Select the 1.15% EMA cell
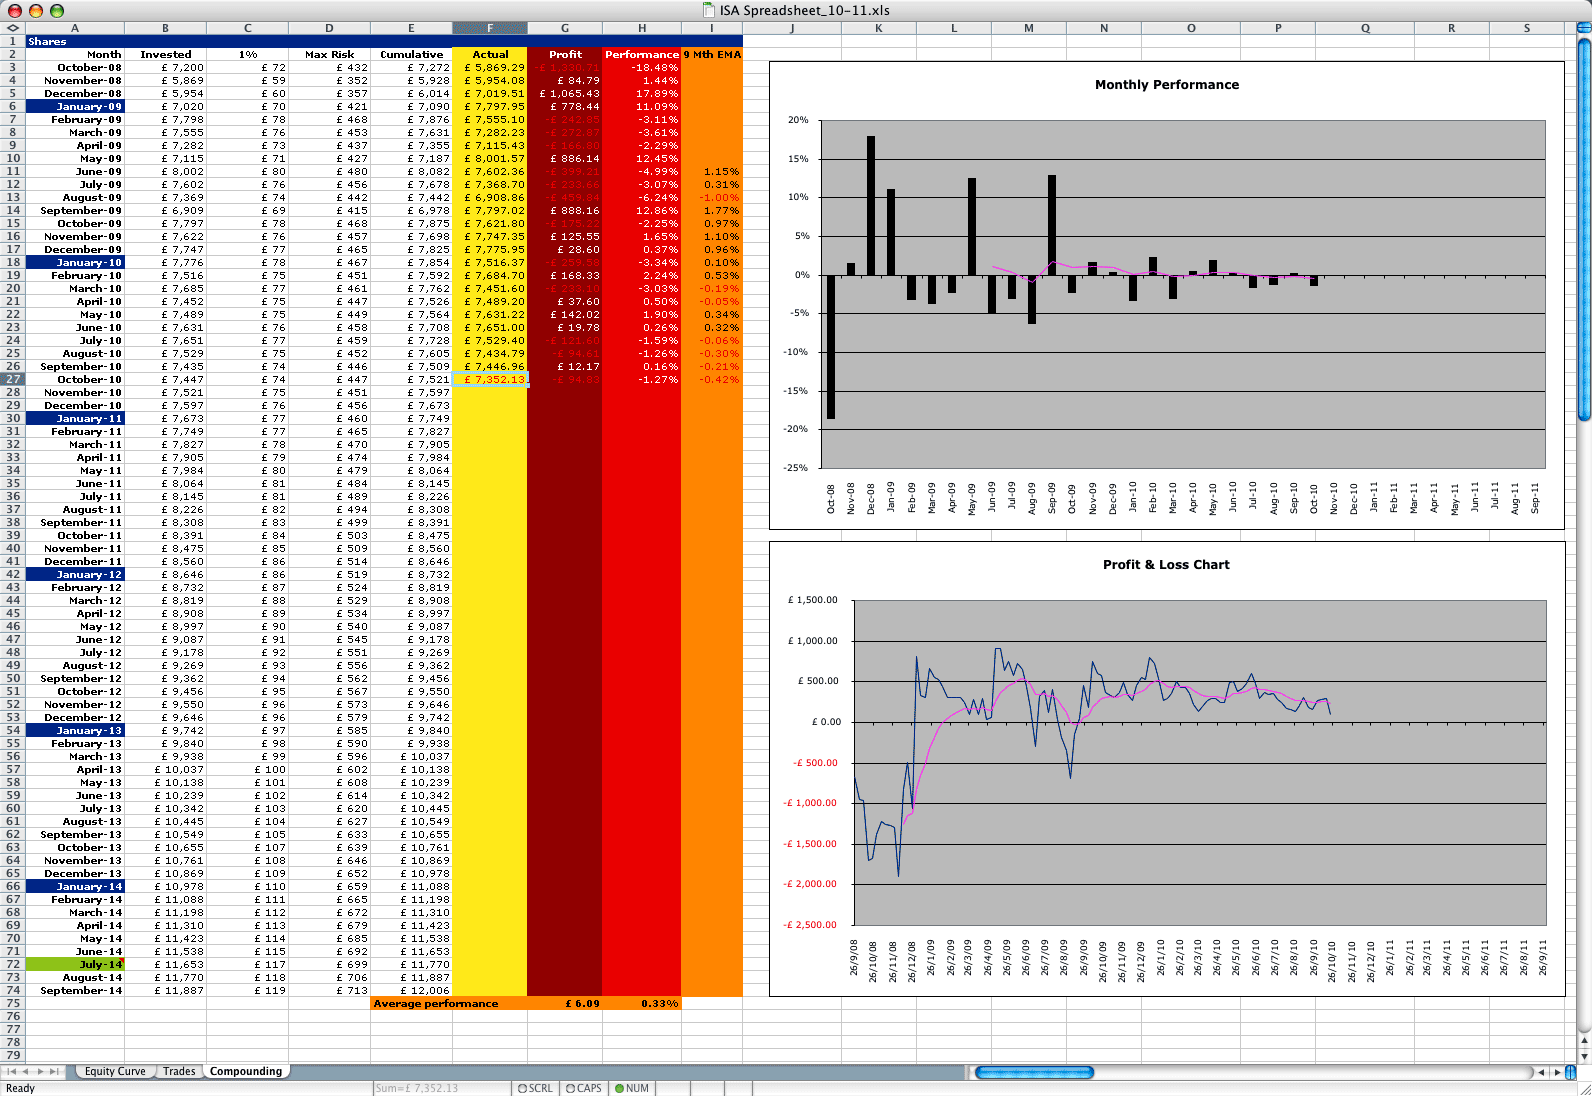The width and height of the screenshot is (1592, 1096). click(712, 171)
